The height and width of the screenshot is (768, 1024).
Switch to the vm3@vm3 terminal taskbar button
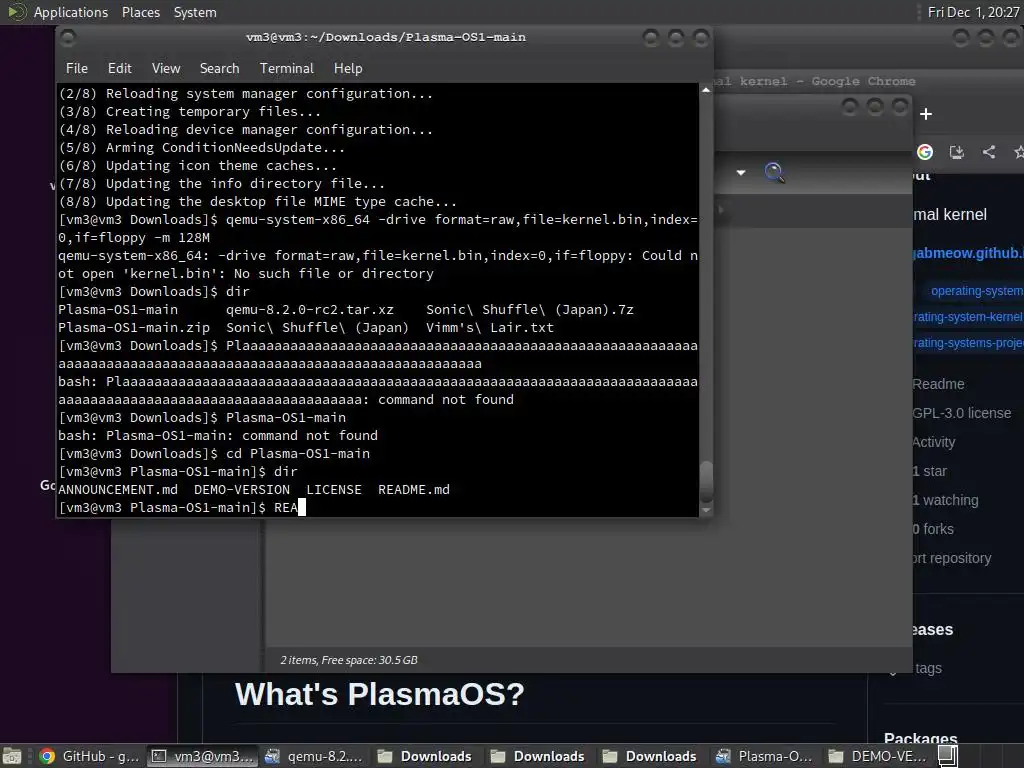click(x=202, y=756)
